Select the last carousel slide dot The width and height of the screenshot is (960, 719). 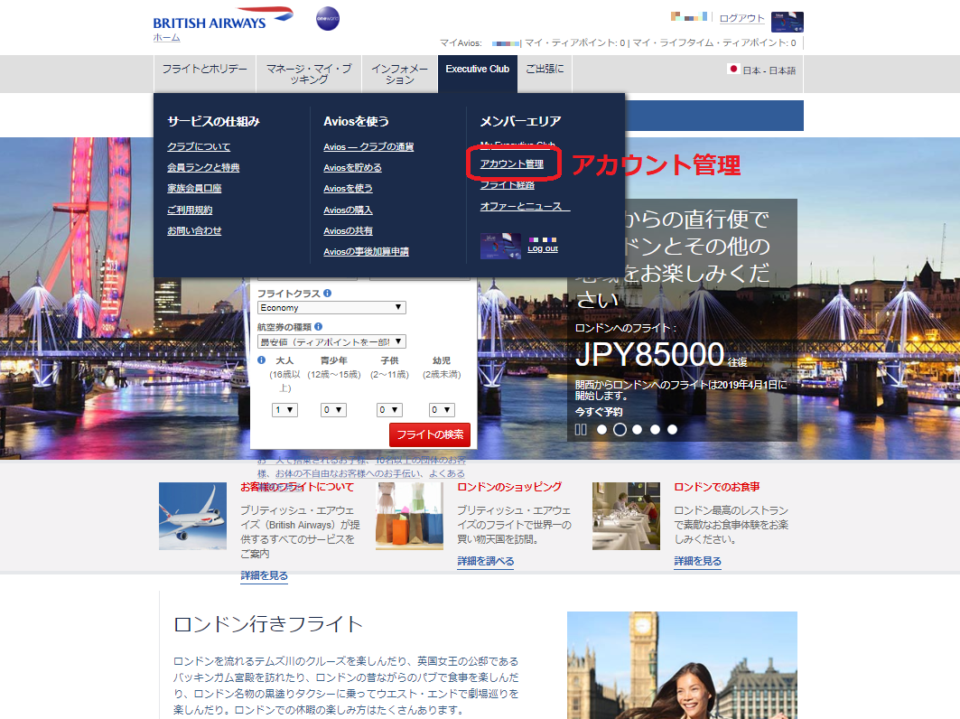(x=672, y=429)
